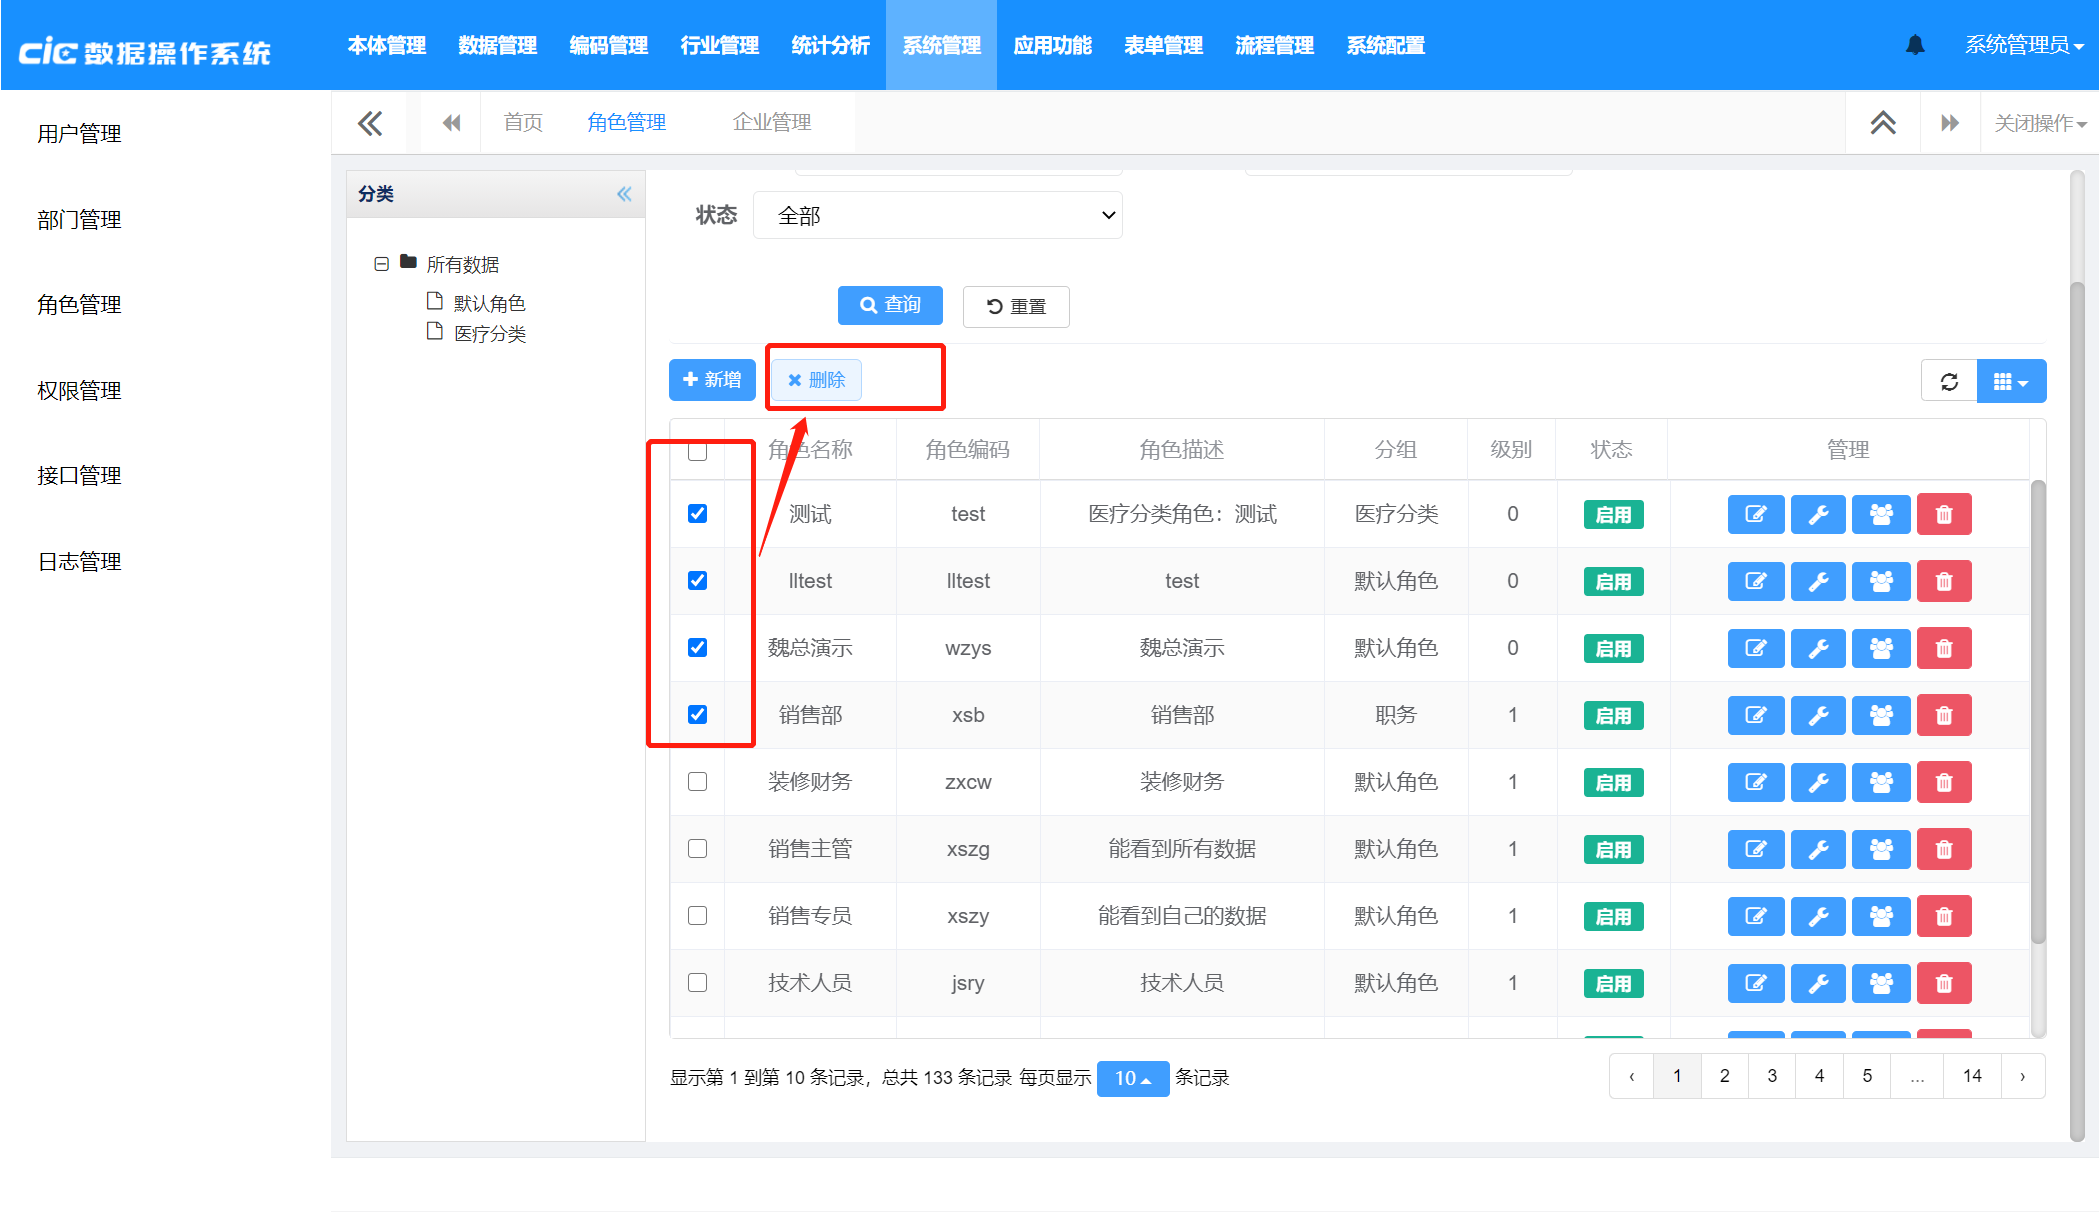Viewport: 2099px width, 1212px height.
Task: Toggle the select-all header checkbox
Action: pyautogui.click(x=697, y=451)
